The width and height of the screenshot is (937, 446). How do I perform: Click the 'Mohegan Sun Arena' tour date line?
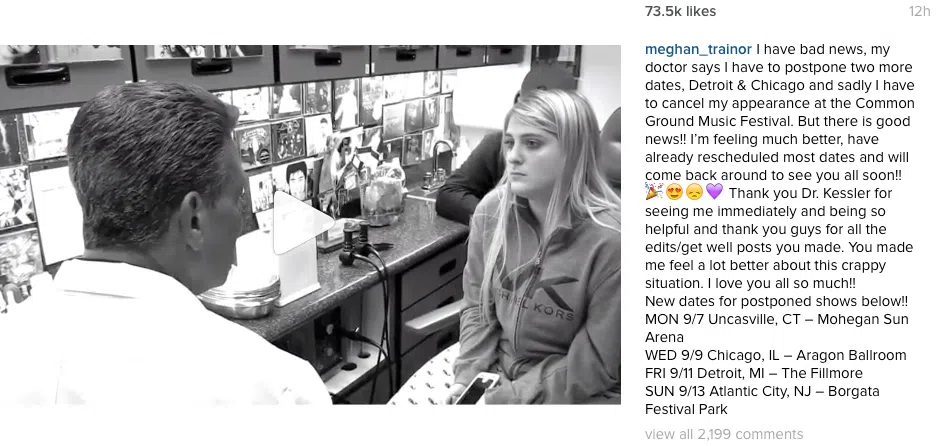click(x=776, y=328)
